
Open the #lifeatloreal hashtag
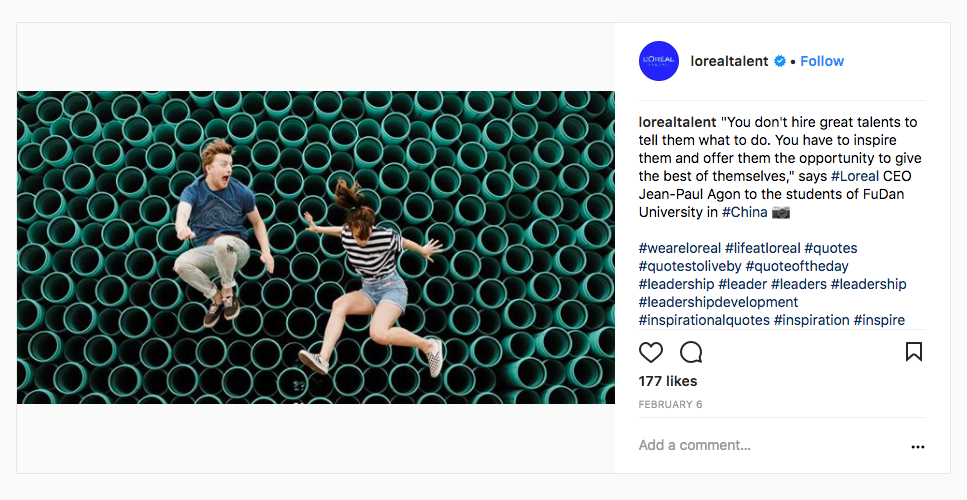pos(763,248)
